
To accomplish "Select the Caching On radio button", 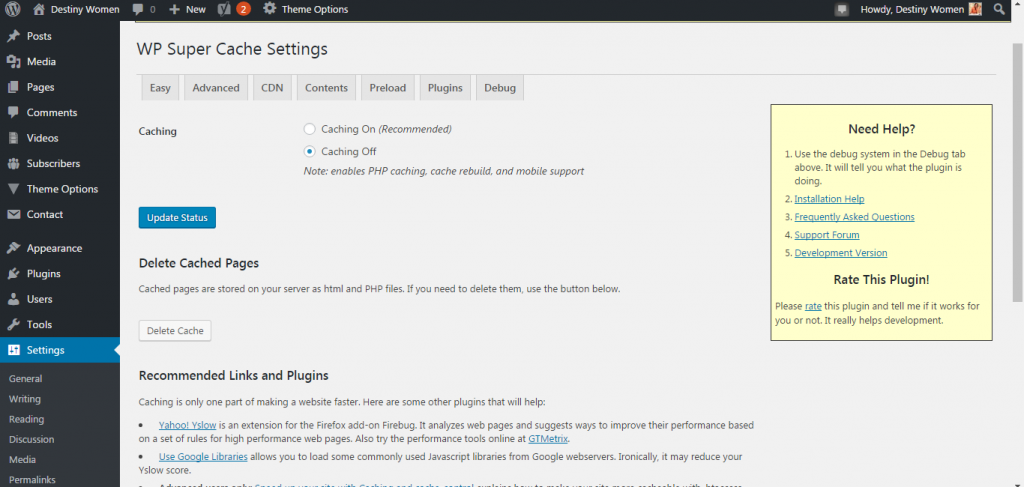I will [310, 129].
